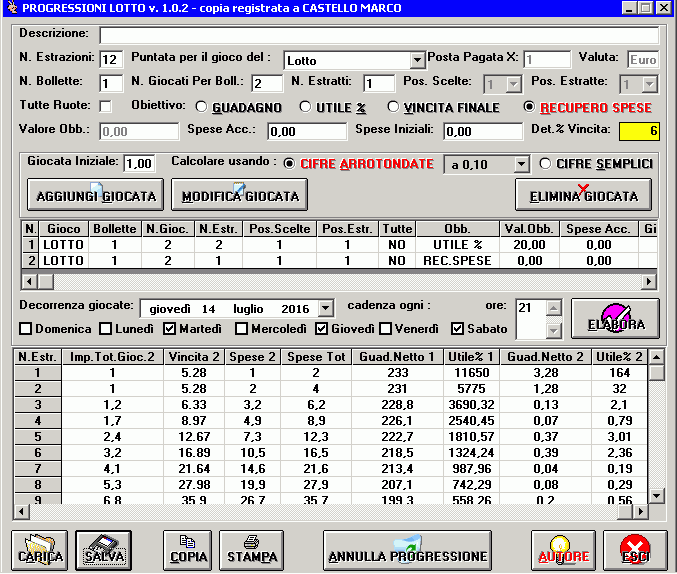Viewport: 677px width, 574px height.
Task: Click left arrow of giocate table scrollbar
Action: click(x=29, y=282)
